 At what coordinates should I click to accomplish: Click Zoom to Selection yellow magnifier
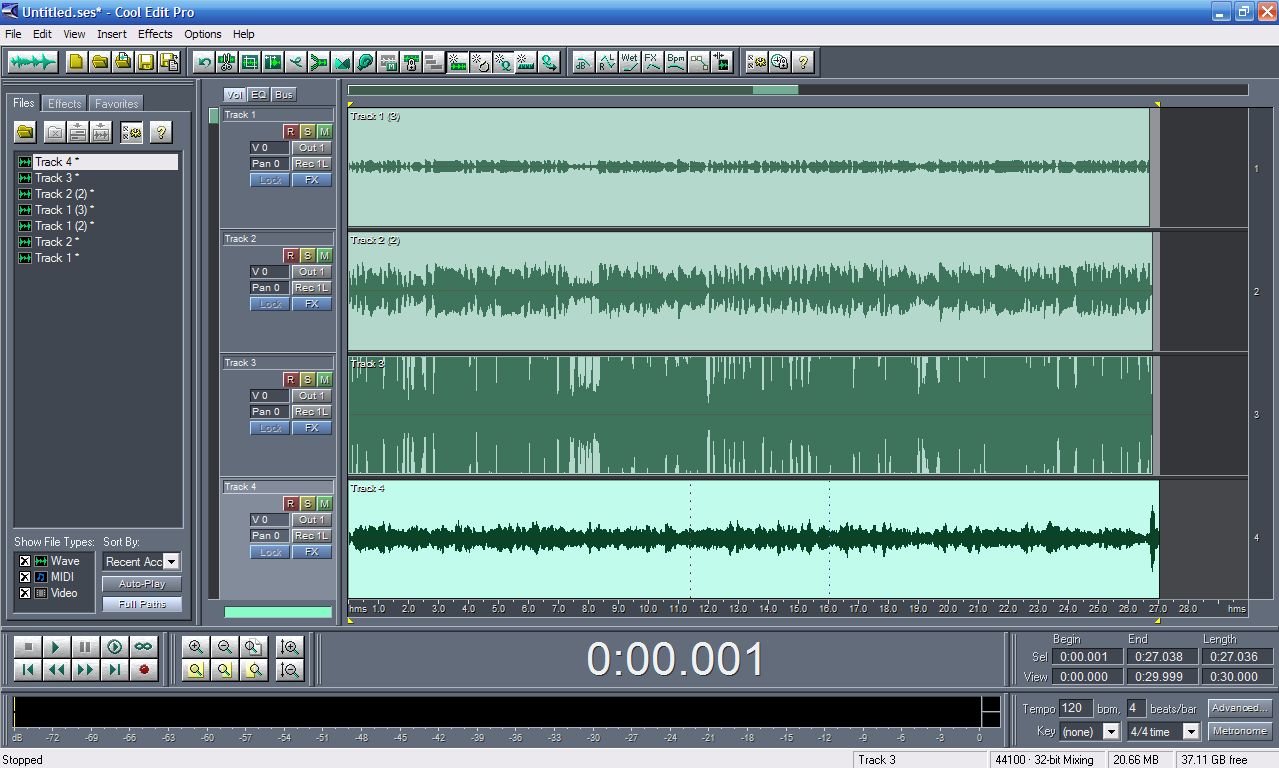195,670
